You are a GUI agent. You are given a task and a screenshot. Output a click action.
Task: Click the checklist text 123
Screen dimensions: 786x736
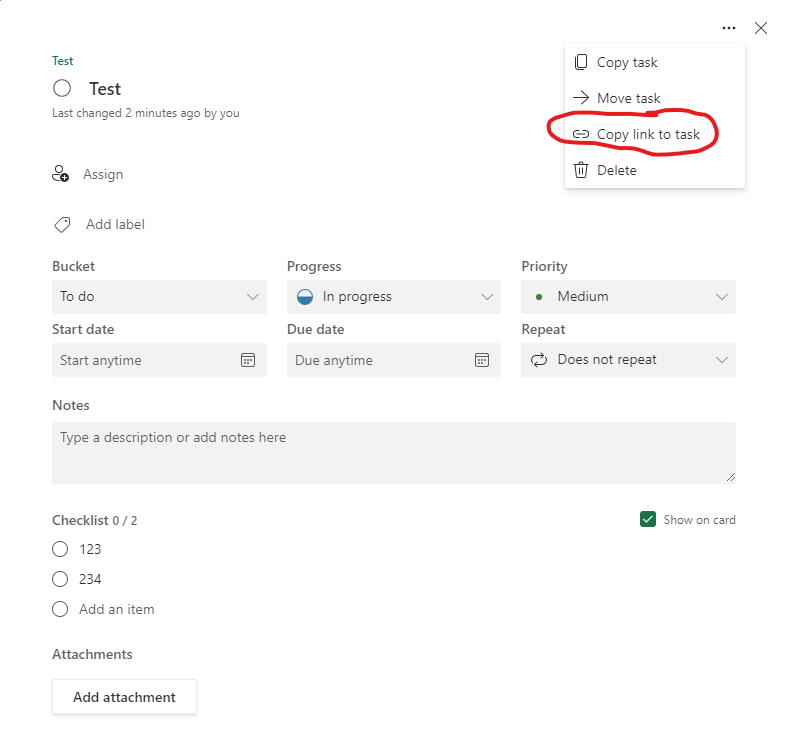[x=90, y=549]
